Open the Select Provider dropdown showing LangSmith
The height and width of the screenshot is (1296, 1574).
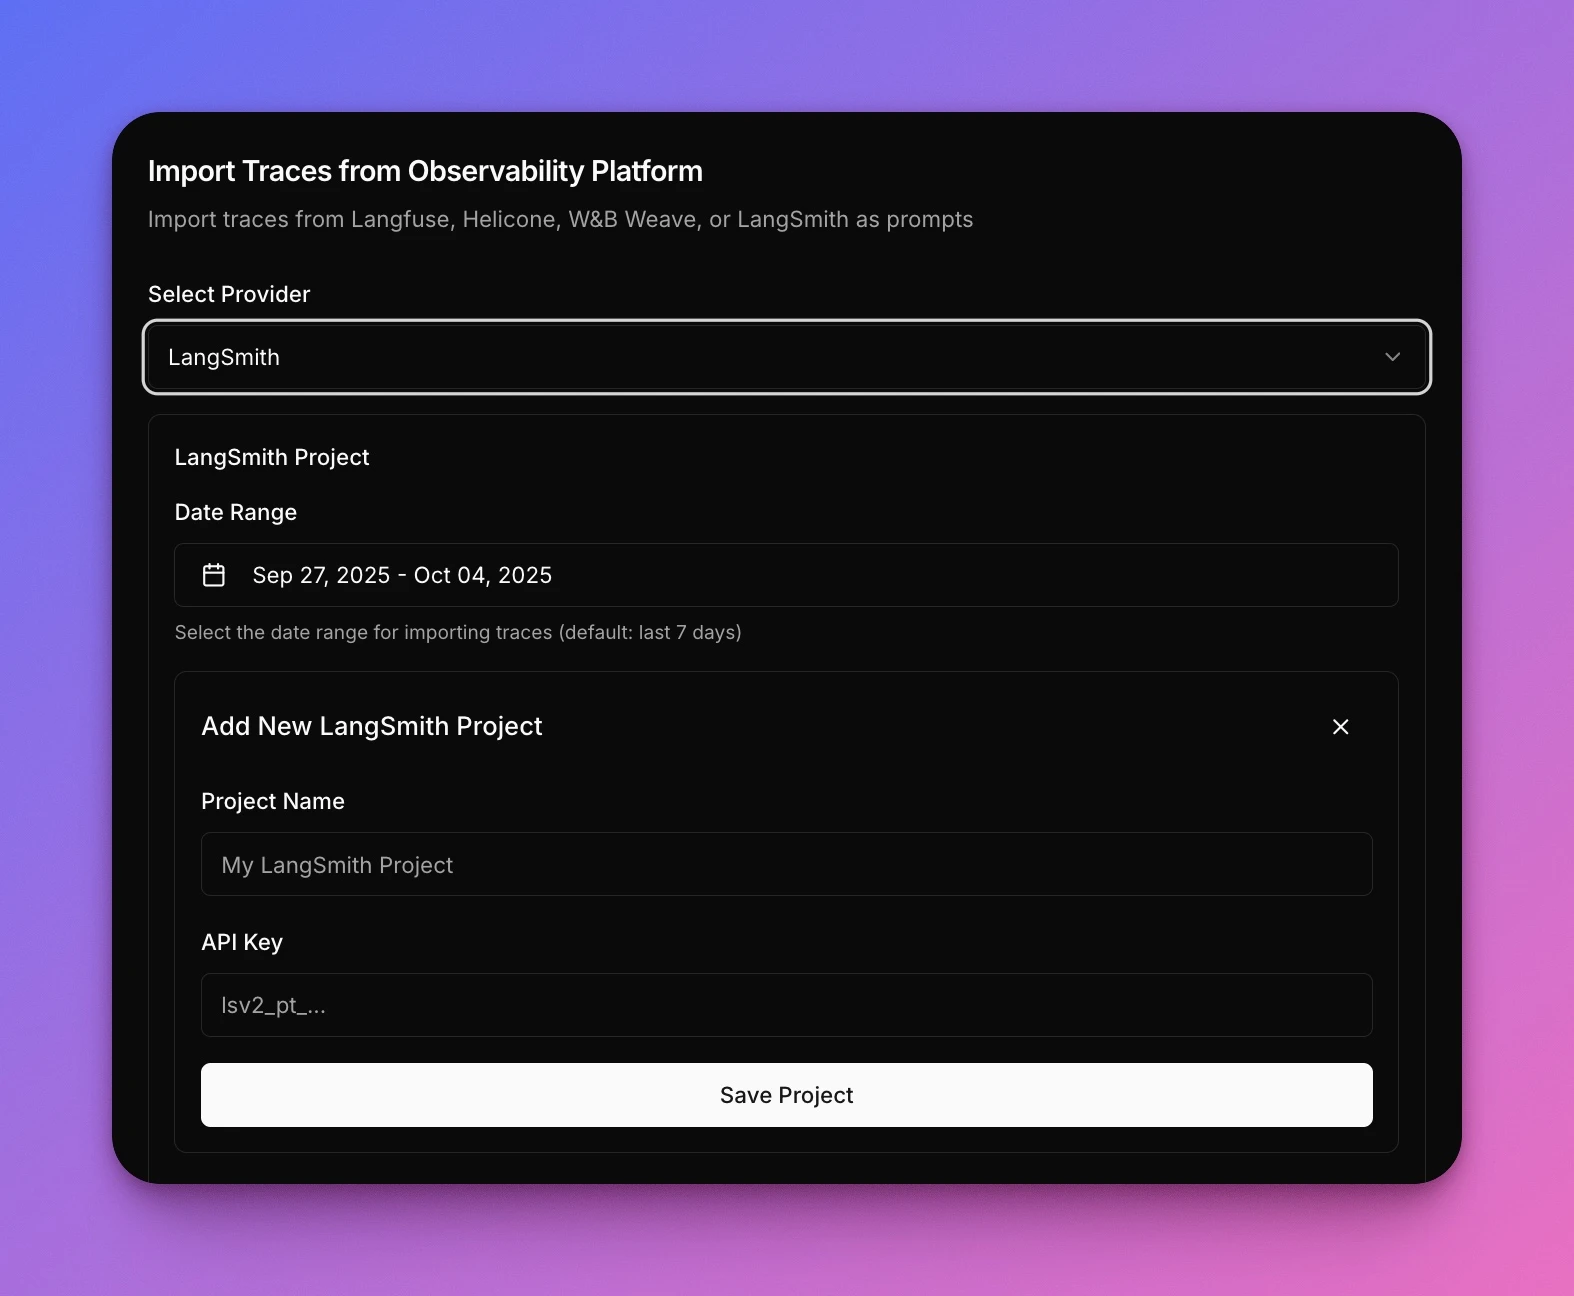786,357
